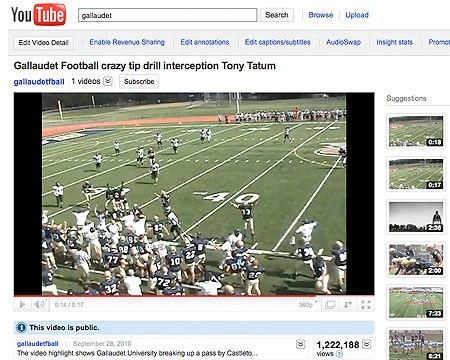Screen dimensions: 450x360
Task: Click the Suggestions heading
Action: (406, 98)
